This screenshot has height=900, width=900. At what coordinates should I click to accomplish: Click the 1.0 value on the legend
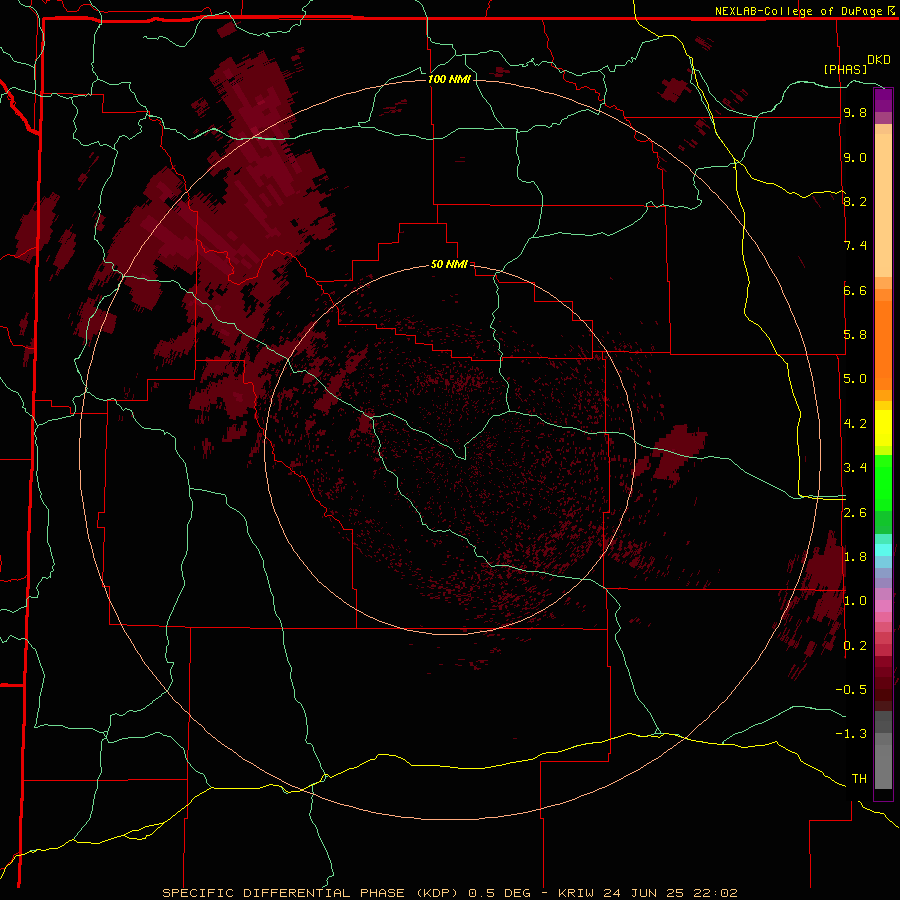[x=855, y=601]
